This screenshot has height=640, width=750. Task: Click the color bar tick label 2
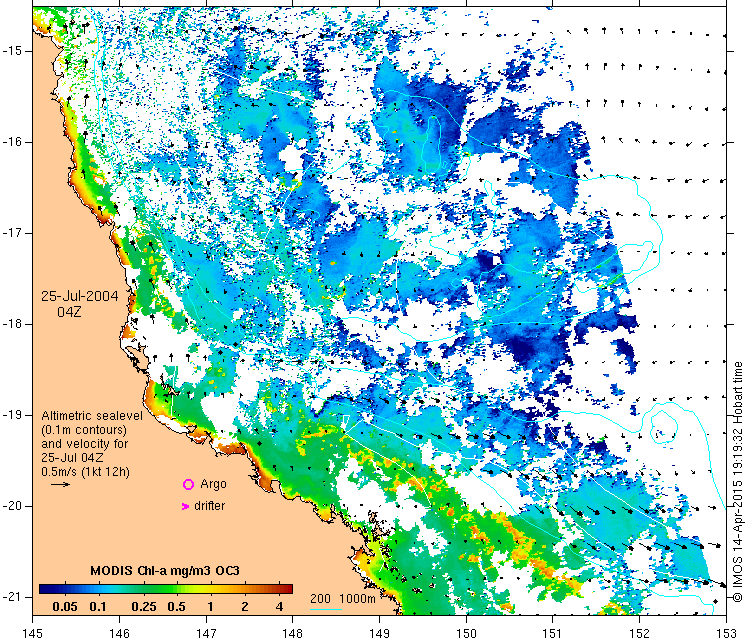click(x=245, y=607)
